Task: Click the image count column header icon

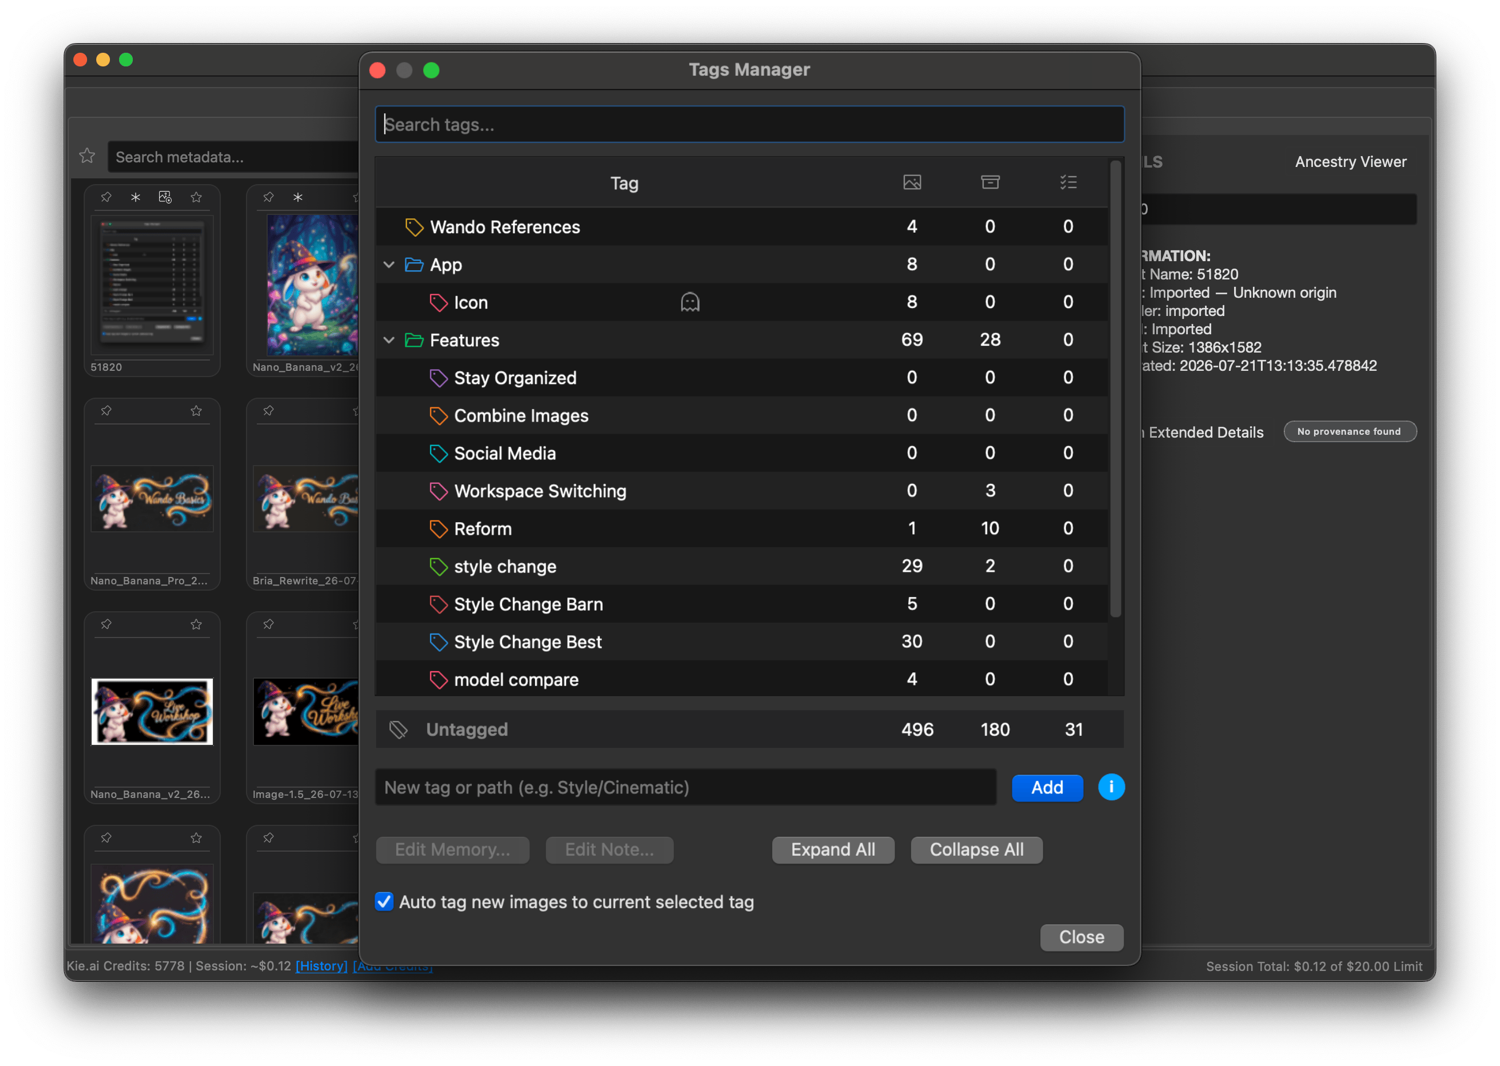Action: click(x=912, y=182)
